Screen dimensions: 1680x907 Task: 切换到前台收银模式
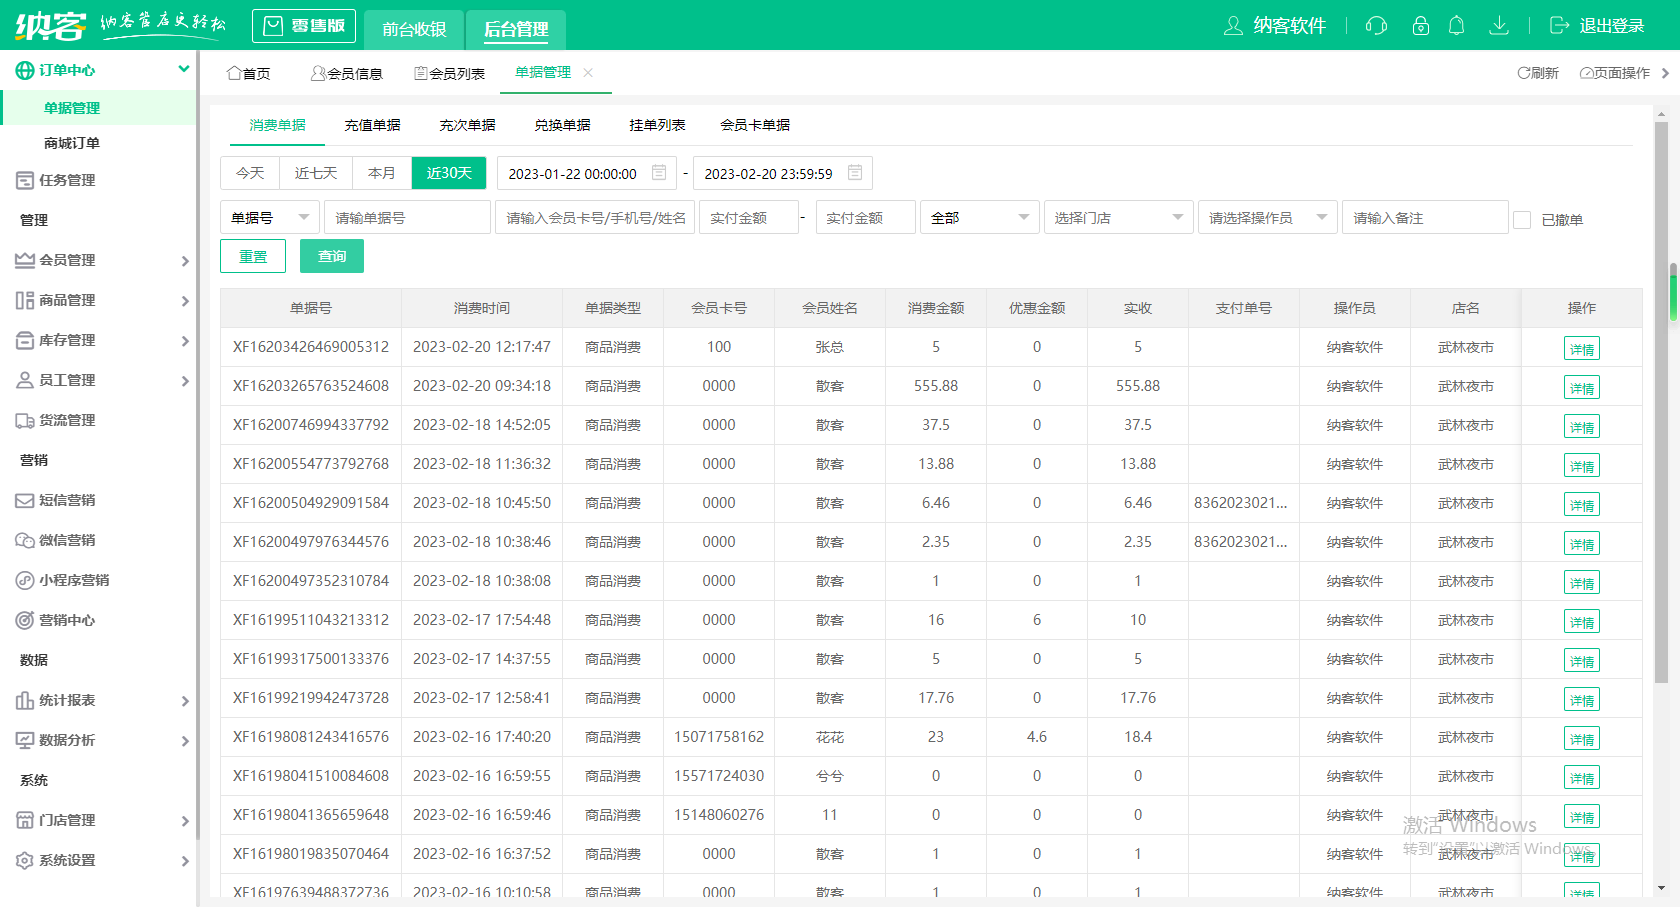pyautogui.click(x=413, y=29)
